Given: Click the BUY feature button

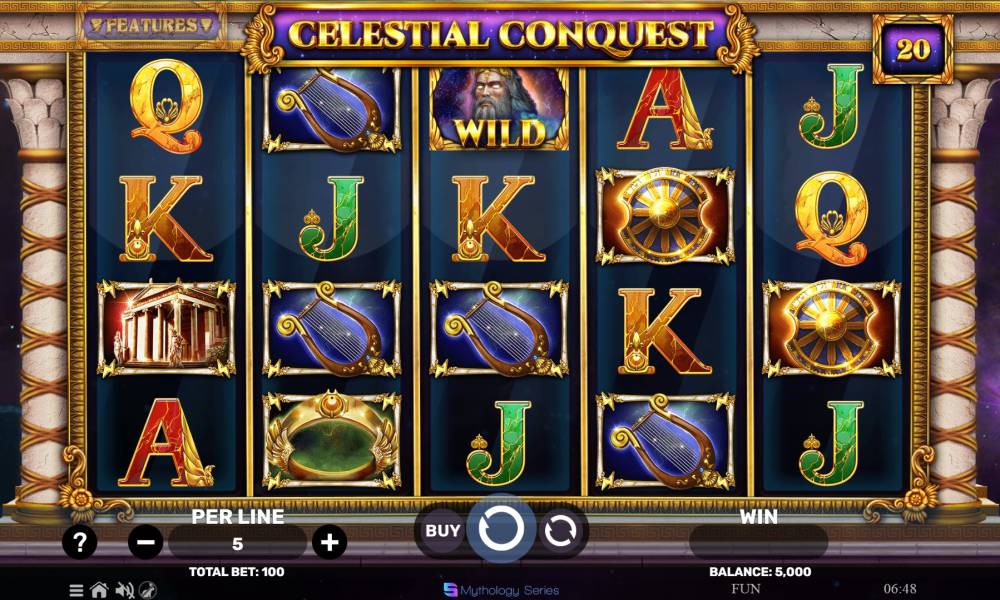Looking at the screenshot, I should click(x=443, y=530).
